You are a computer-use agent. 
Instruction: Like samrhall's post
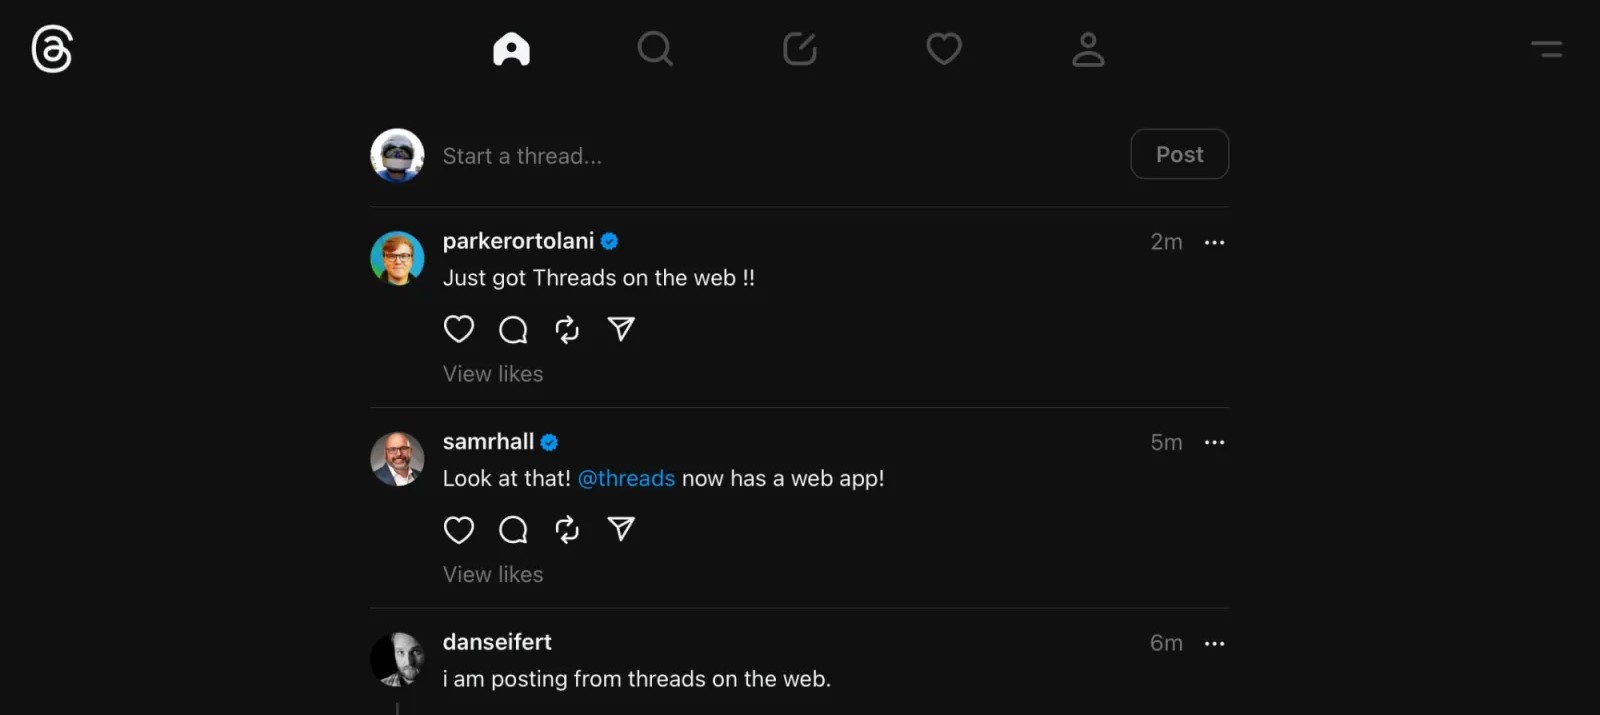(x=459, y=529)
